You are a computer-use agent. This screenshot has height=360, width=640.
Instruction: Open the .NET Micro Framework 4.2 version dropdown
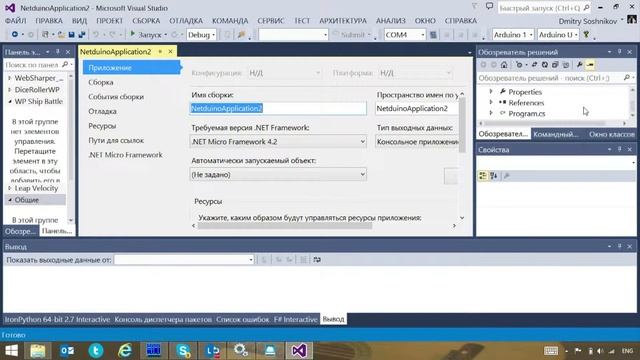[x=278, y=142]
